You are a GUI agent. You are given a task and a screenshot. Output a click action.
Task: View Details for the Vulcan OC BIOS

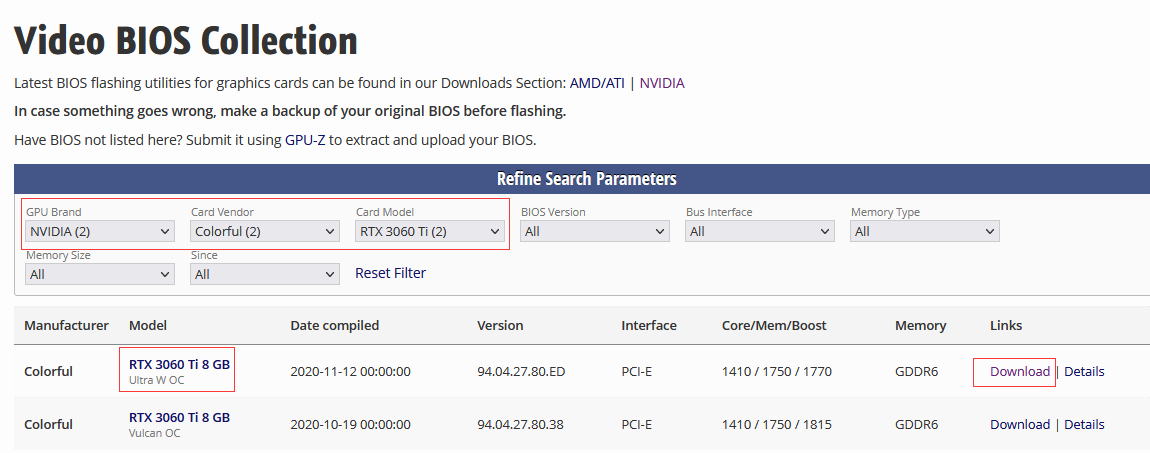pyautogui.click(x=1084, y=424)
